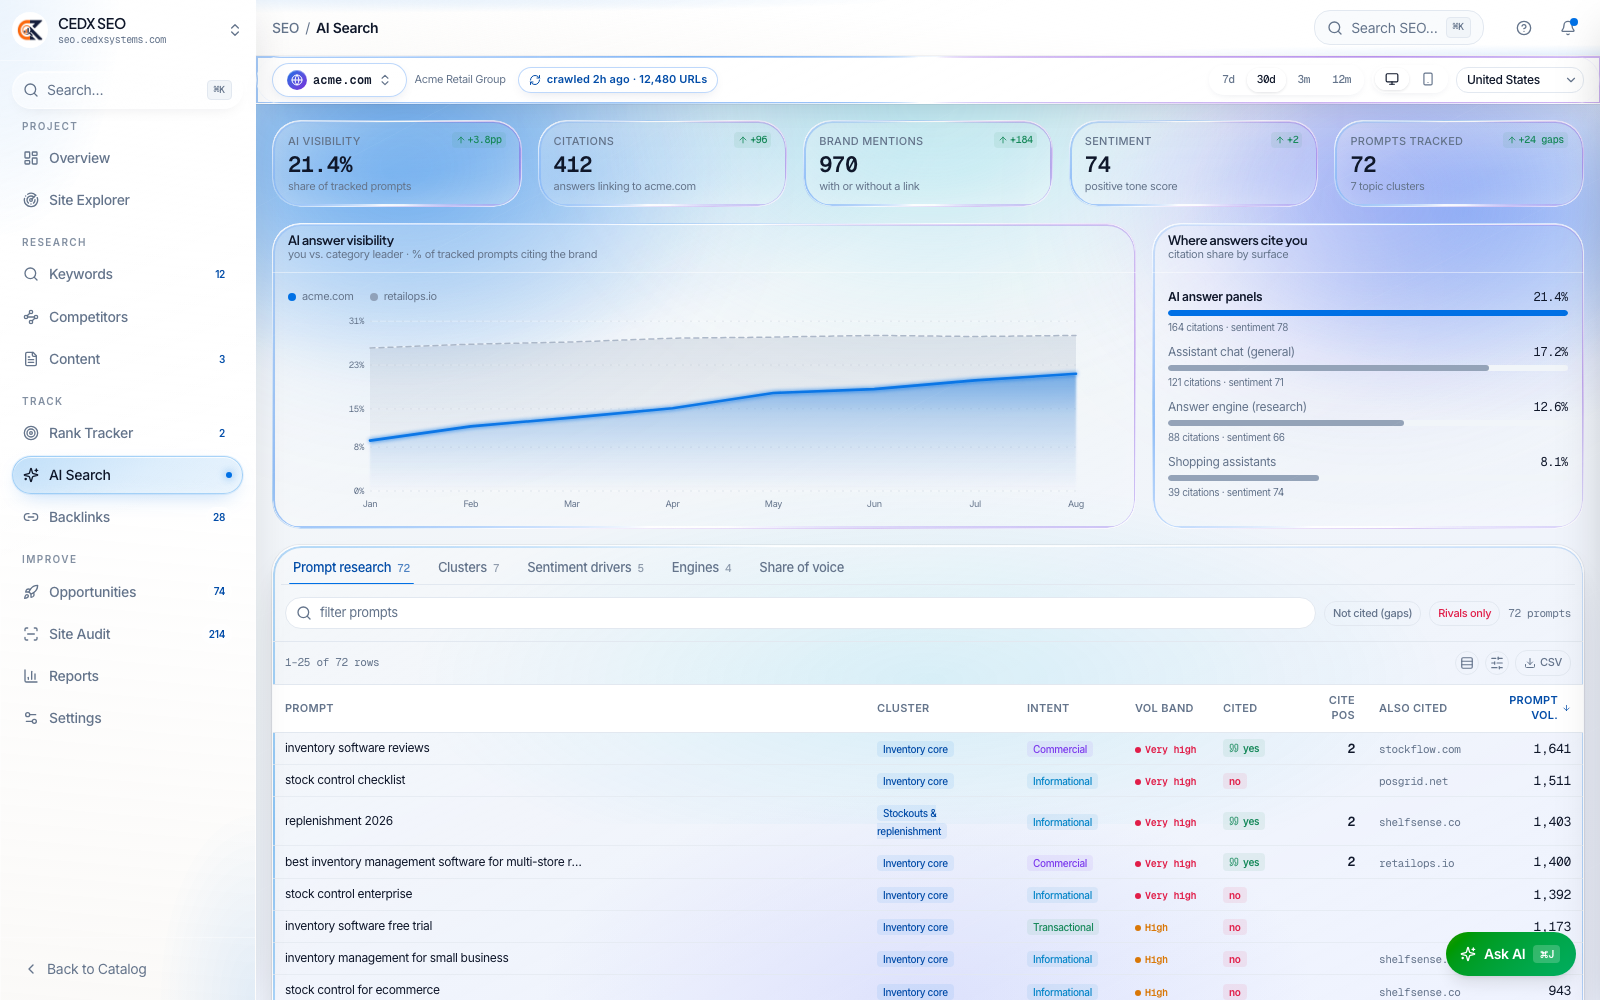This screenshot has height=1000, width=1600.
Task: Click the Keywords magnifier icon
Action: coord(31,274)
